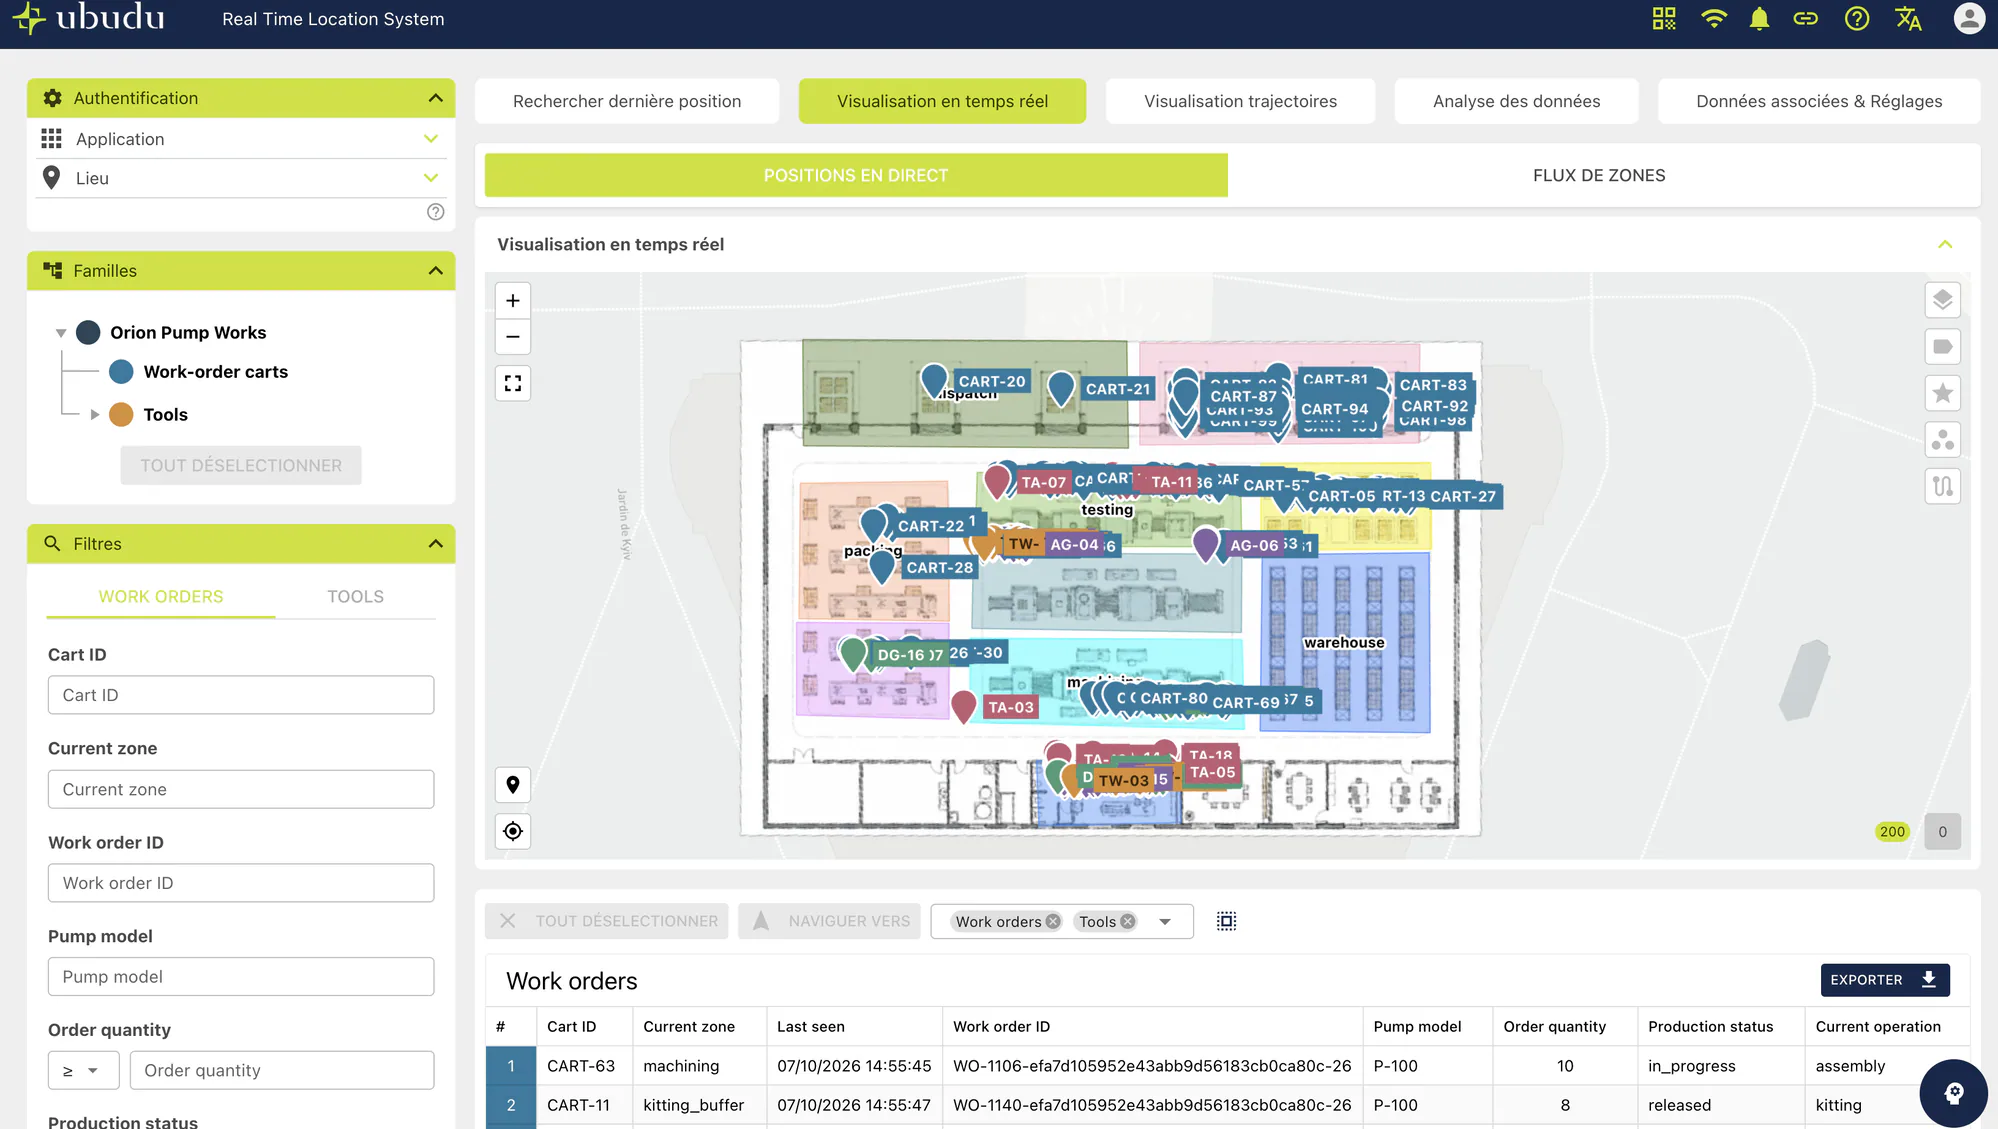The height and width of the screenshot is (1129, 1998).
Task: Open the map layers control
Action: point(1942,300)
